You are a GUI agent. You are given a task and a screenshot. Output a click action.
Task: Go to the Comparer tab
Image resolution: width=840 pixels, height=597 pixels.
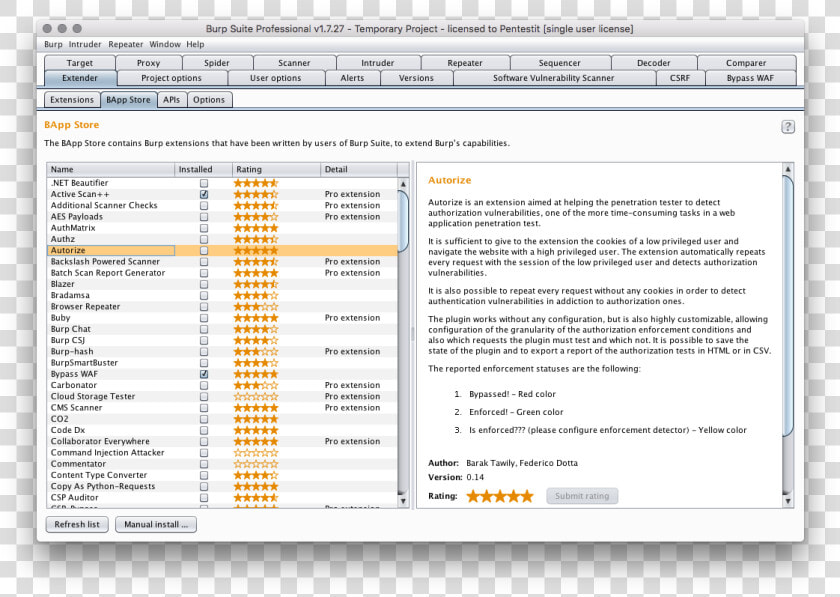pos(746,63)
